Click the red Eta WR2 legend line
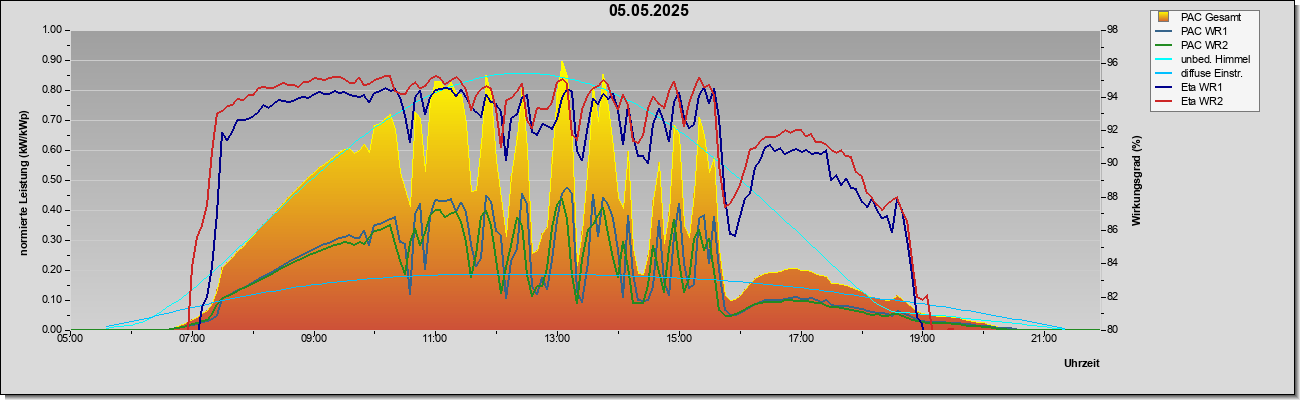This screenshot has height=400, width=1300. point(1164,101)
